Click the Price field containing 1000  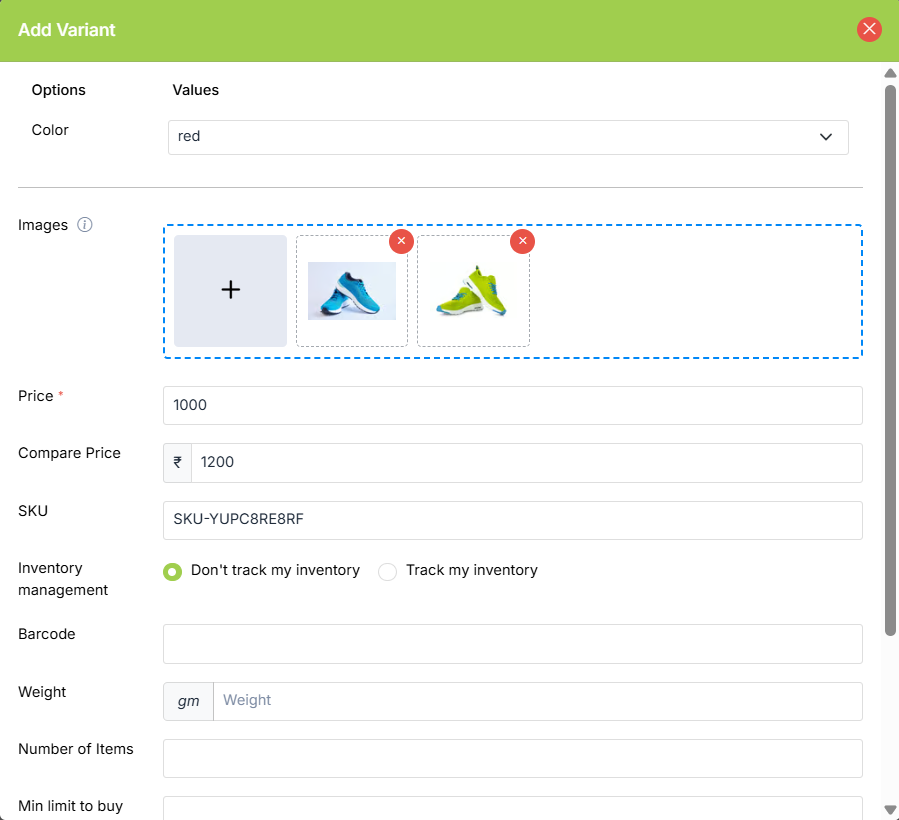tap(512, 405)
